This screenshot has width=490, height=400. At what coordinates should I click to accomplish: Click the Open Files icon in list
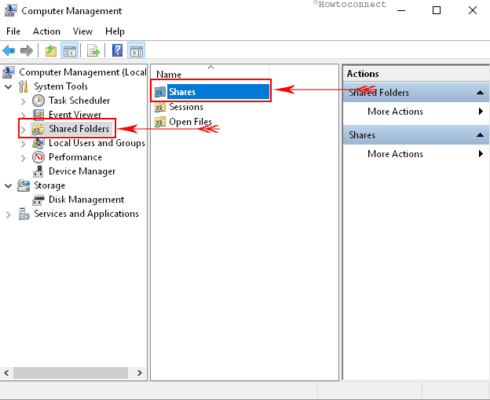(160, 122)
